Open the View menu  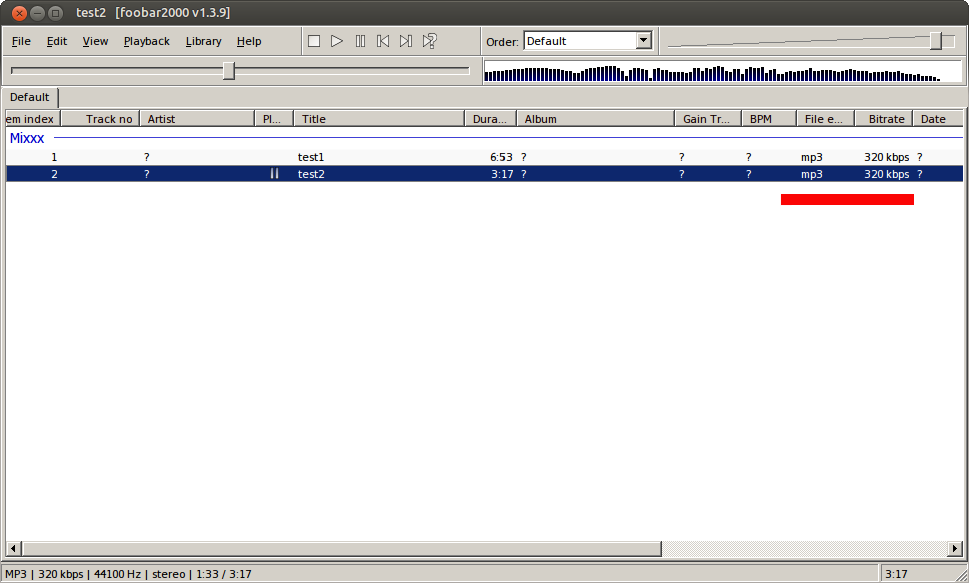coord(95,41)
